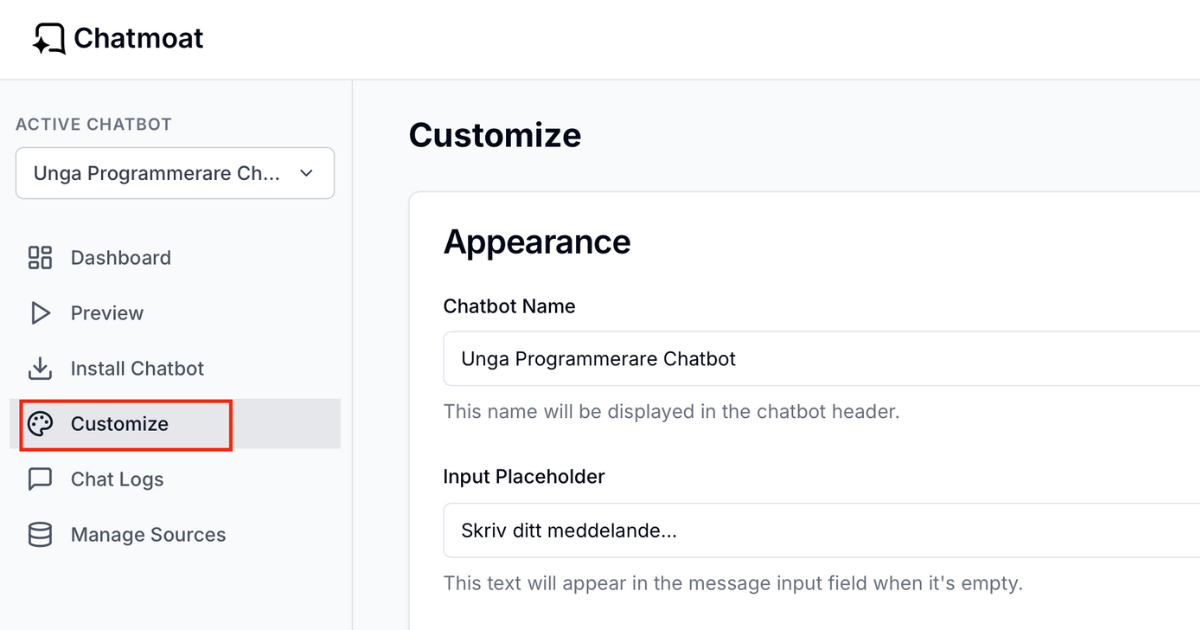The width and height of the screenshot is (1200, 630).
Task: Click the Customize page heading
Action: pos(495,135)
